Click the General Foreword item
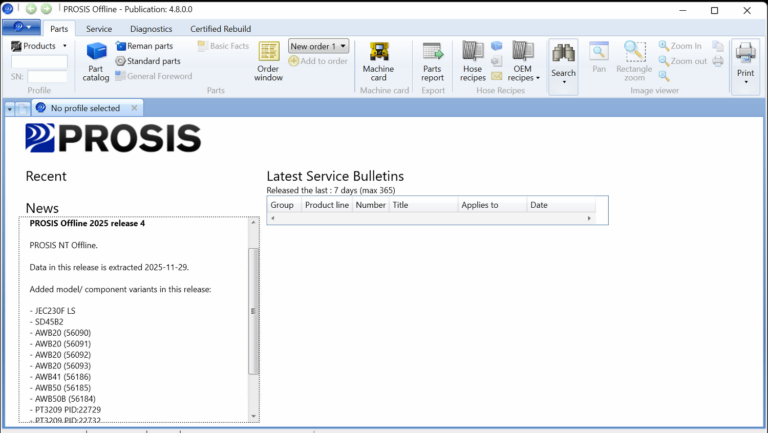The height and width of the screenshot is (433, 768). point(153,76)
